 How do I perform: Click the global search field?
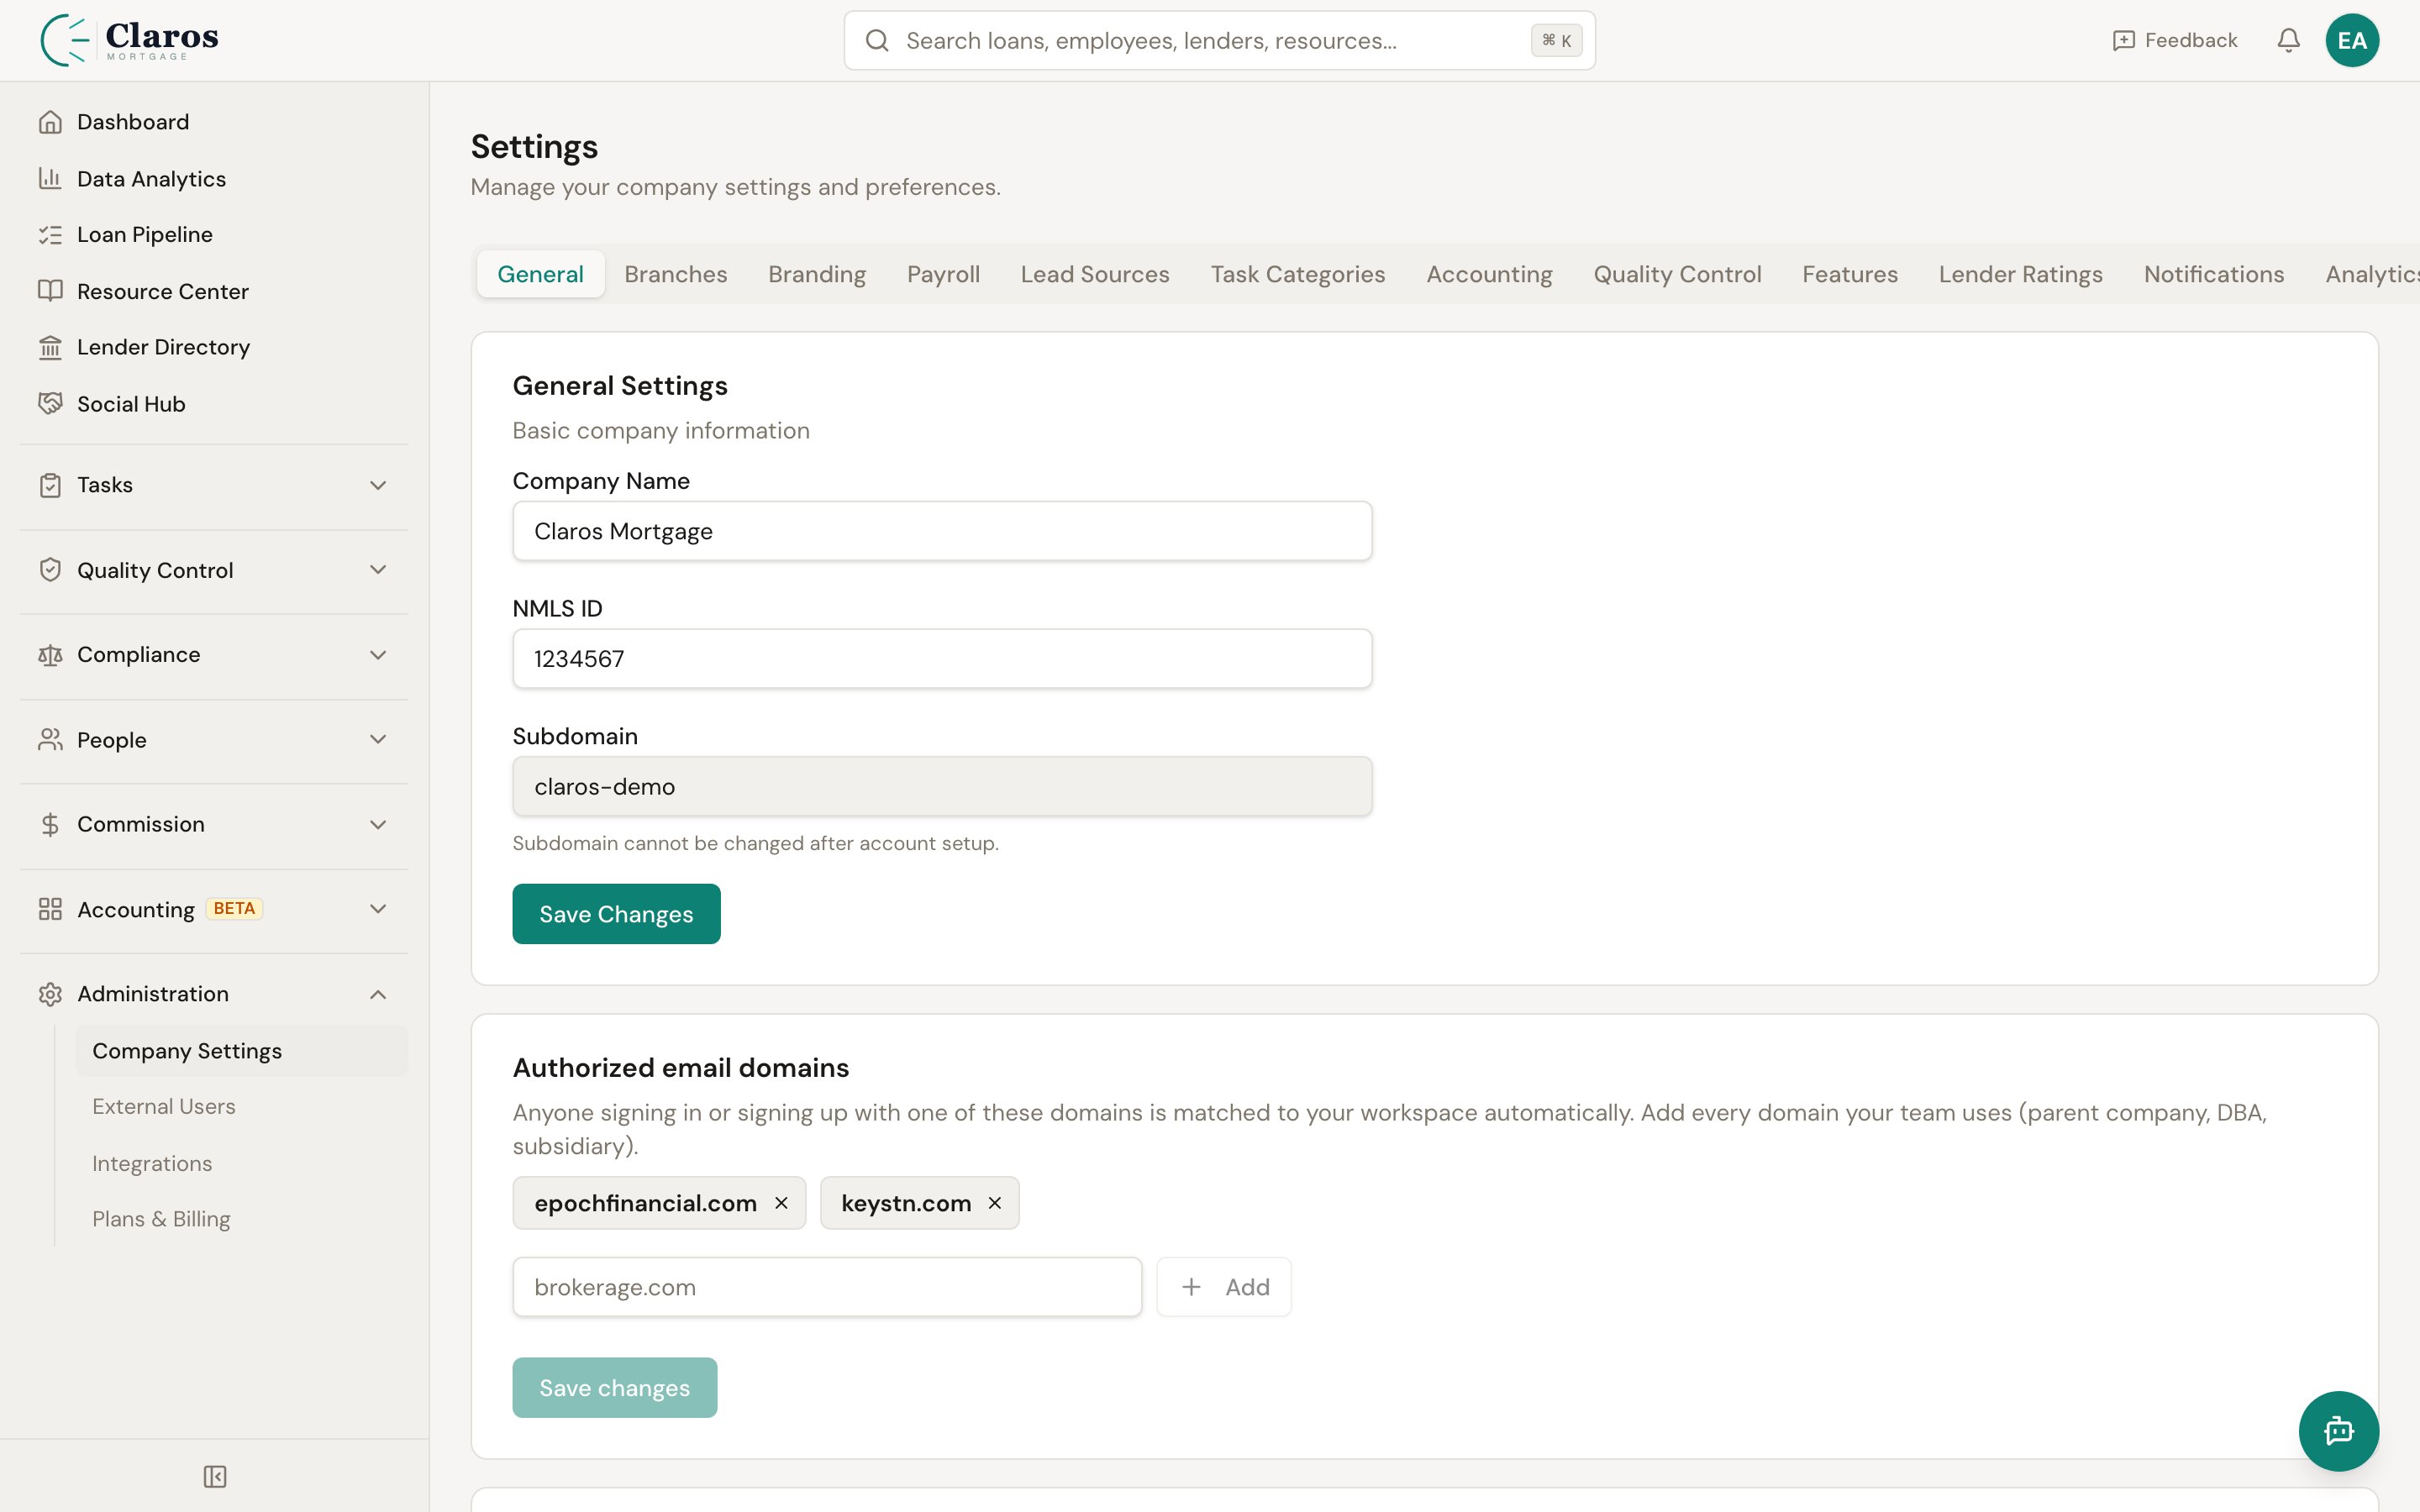pyautogui.click(x=1219, y=40)
